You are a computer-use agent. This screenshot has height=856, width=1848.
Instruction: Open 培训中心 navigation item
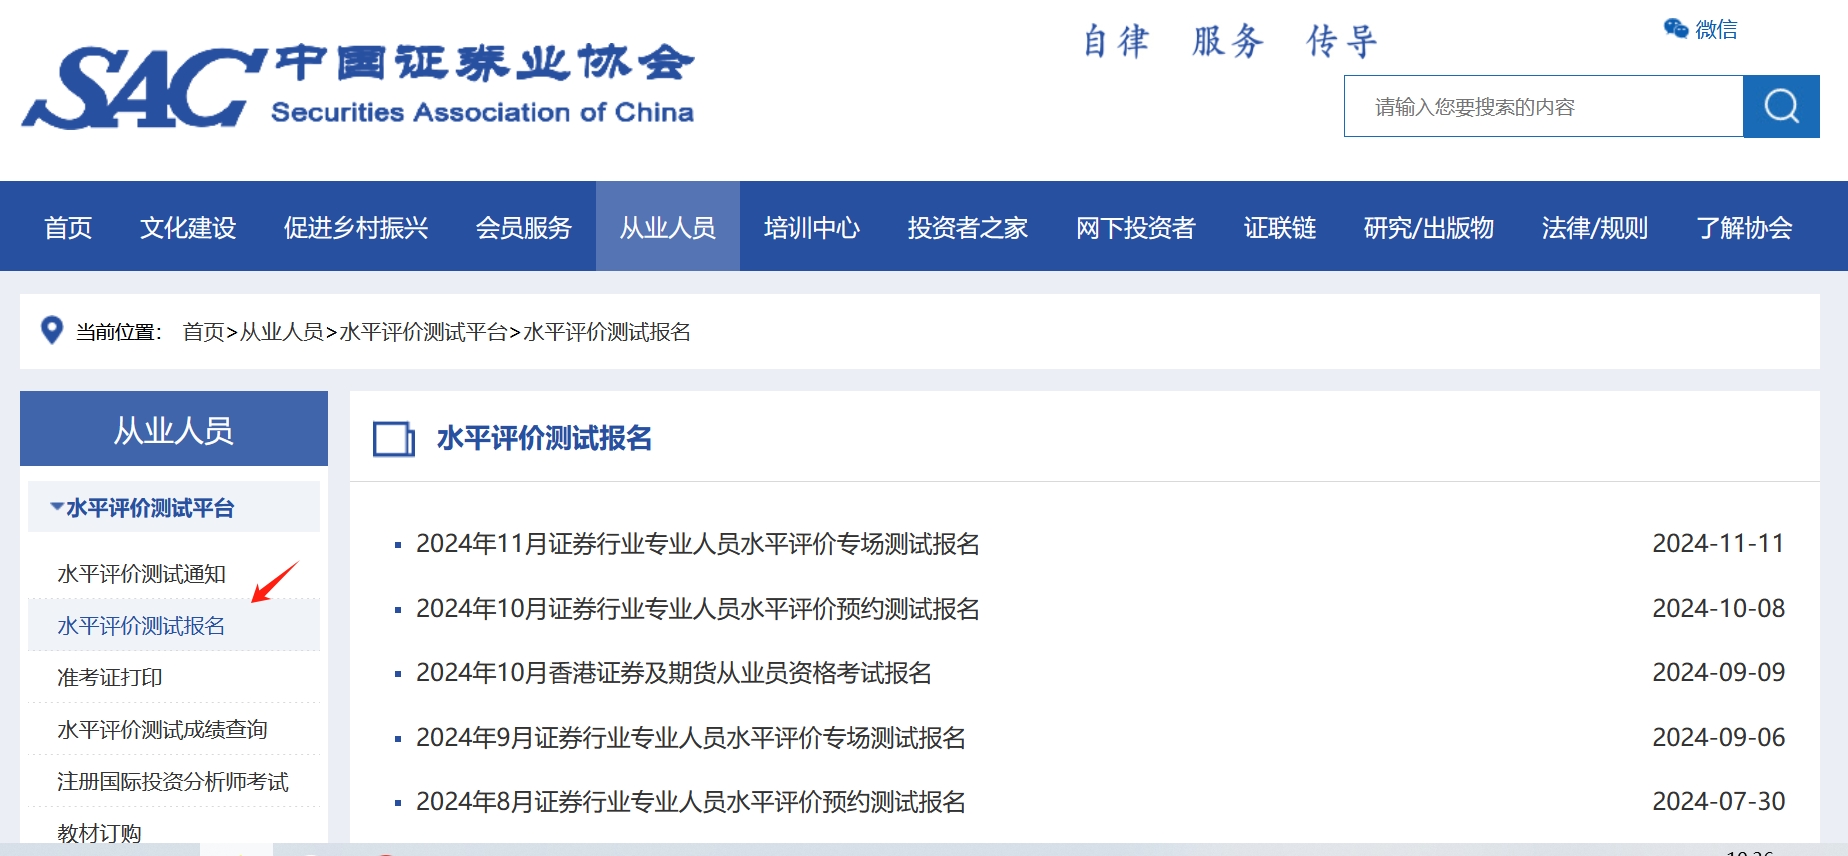coord(812,228)
